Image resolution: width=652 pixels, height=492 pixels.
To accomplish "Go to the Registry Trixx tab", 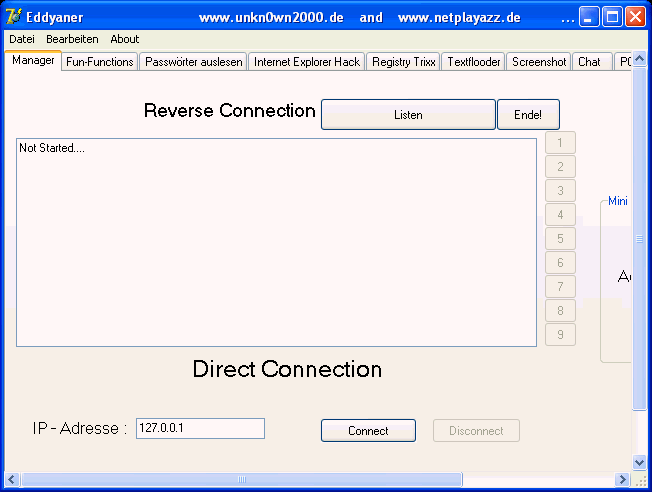I will click(x=403, y=62).
